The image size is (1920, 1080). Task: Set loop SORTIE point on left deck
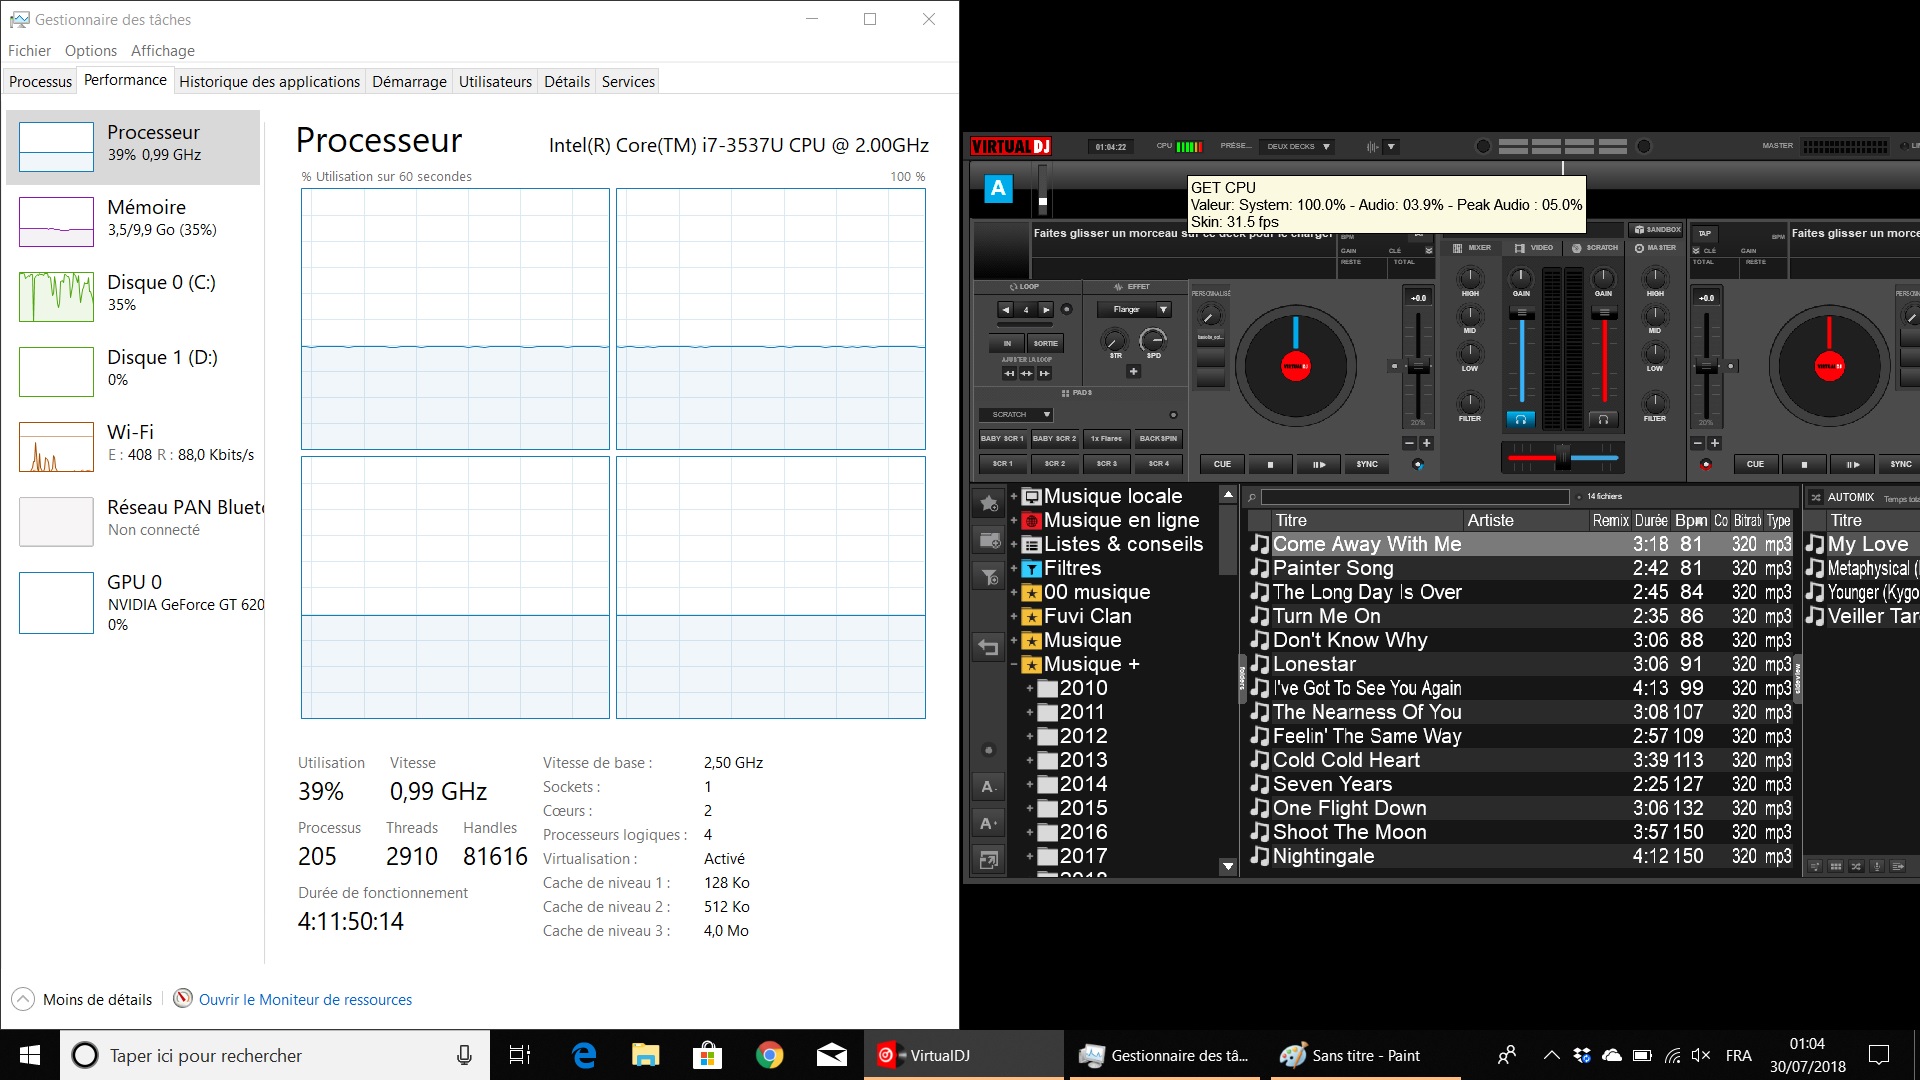tap(1046, 343)
